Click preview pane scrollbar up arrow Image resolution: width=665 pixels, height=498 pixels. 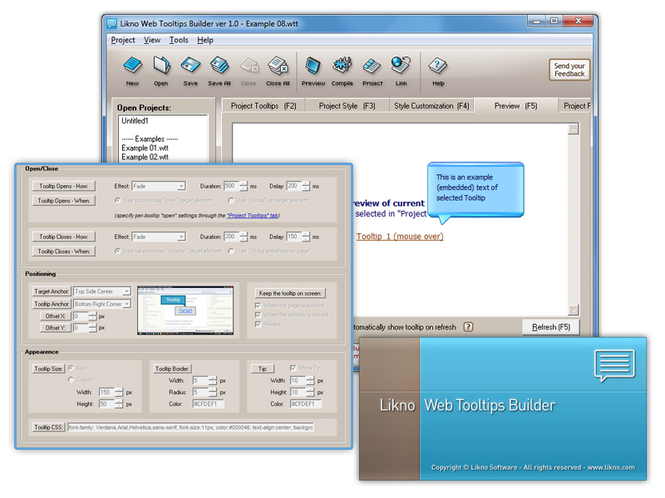[x=573, y=129]
